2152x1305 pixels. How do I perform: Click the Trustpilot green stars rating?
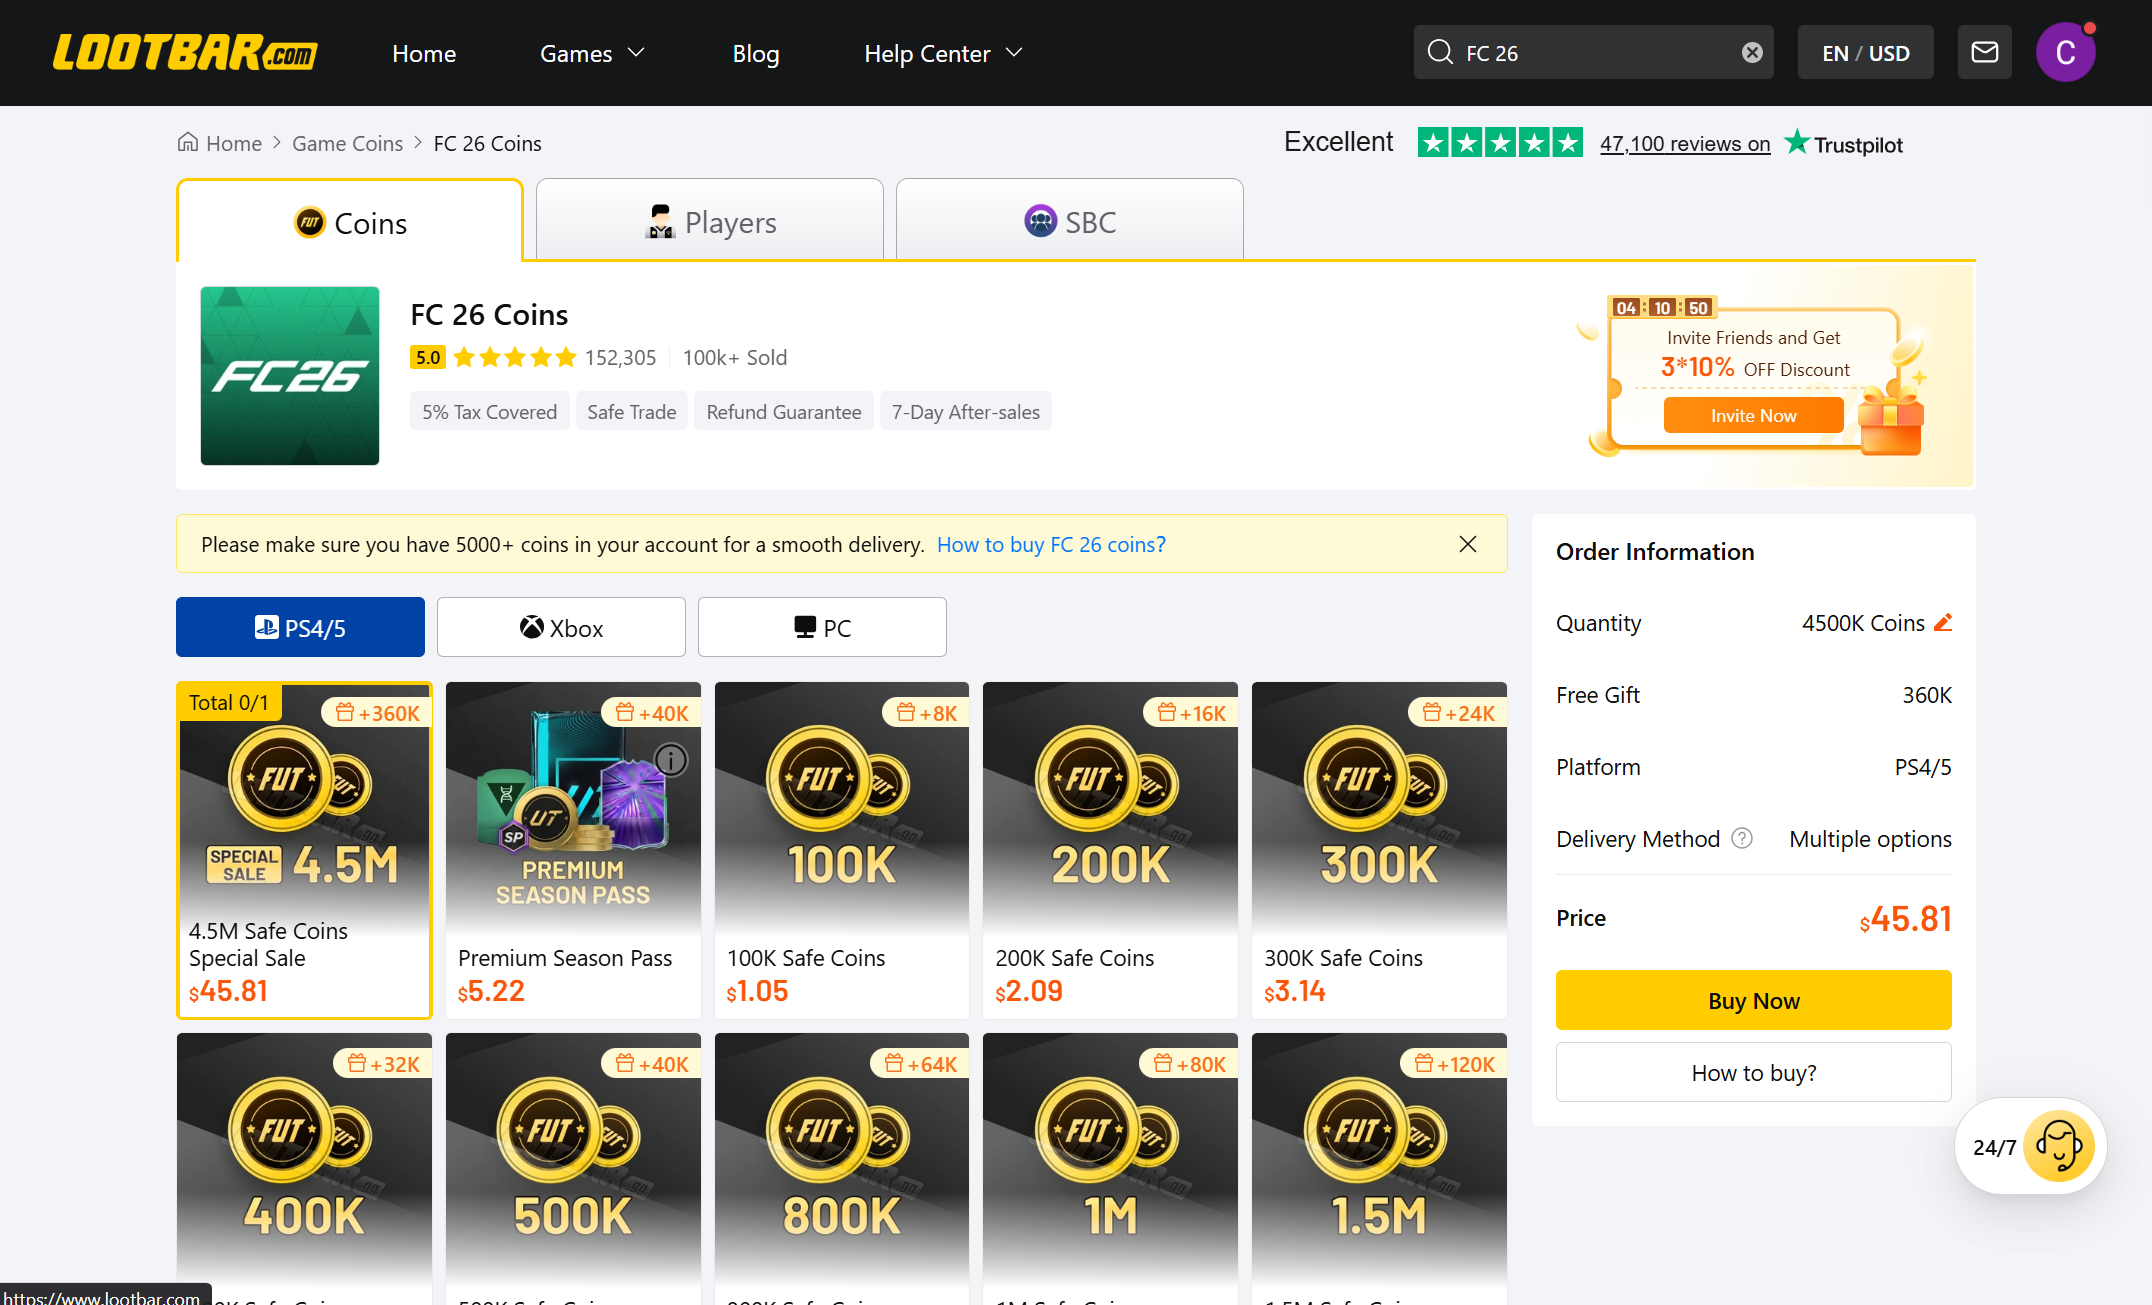[x=1500, y=143]
